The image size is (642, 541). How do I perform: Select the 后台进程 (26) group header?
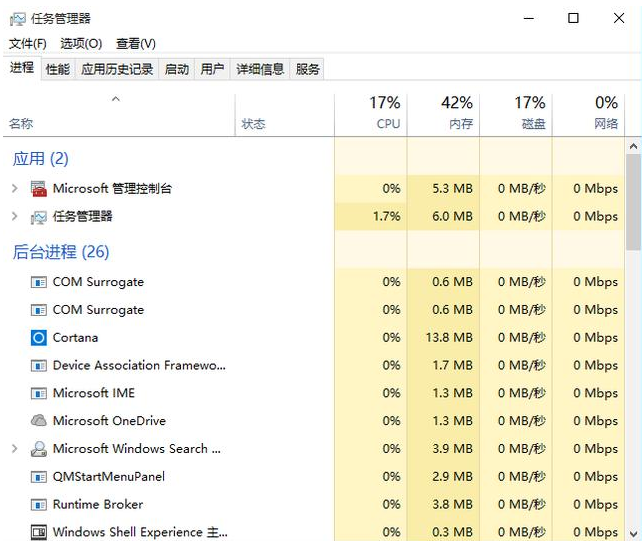pos(61,252)
